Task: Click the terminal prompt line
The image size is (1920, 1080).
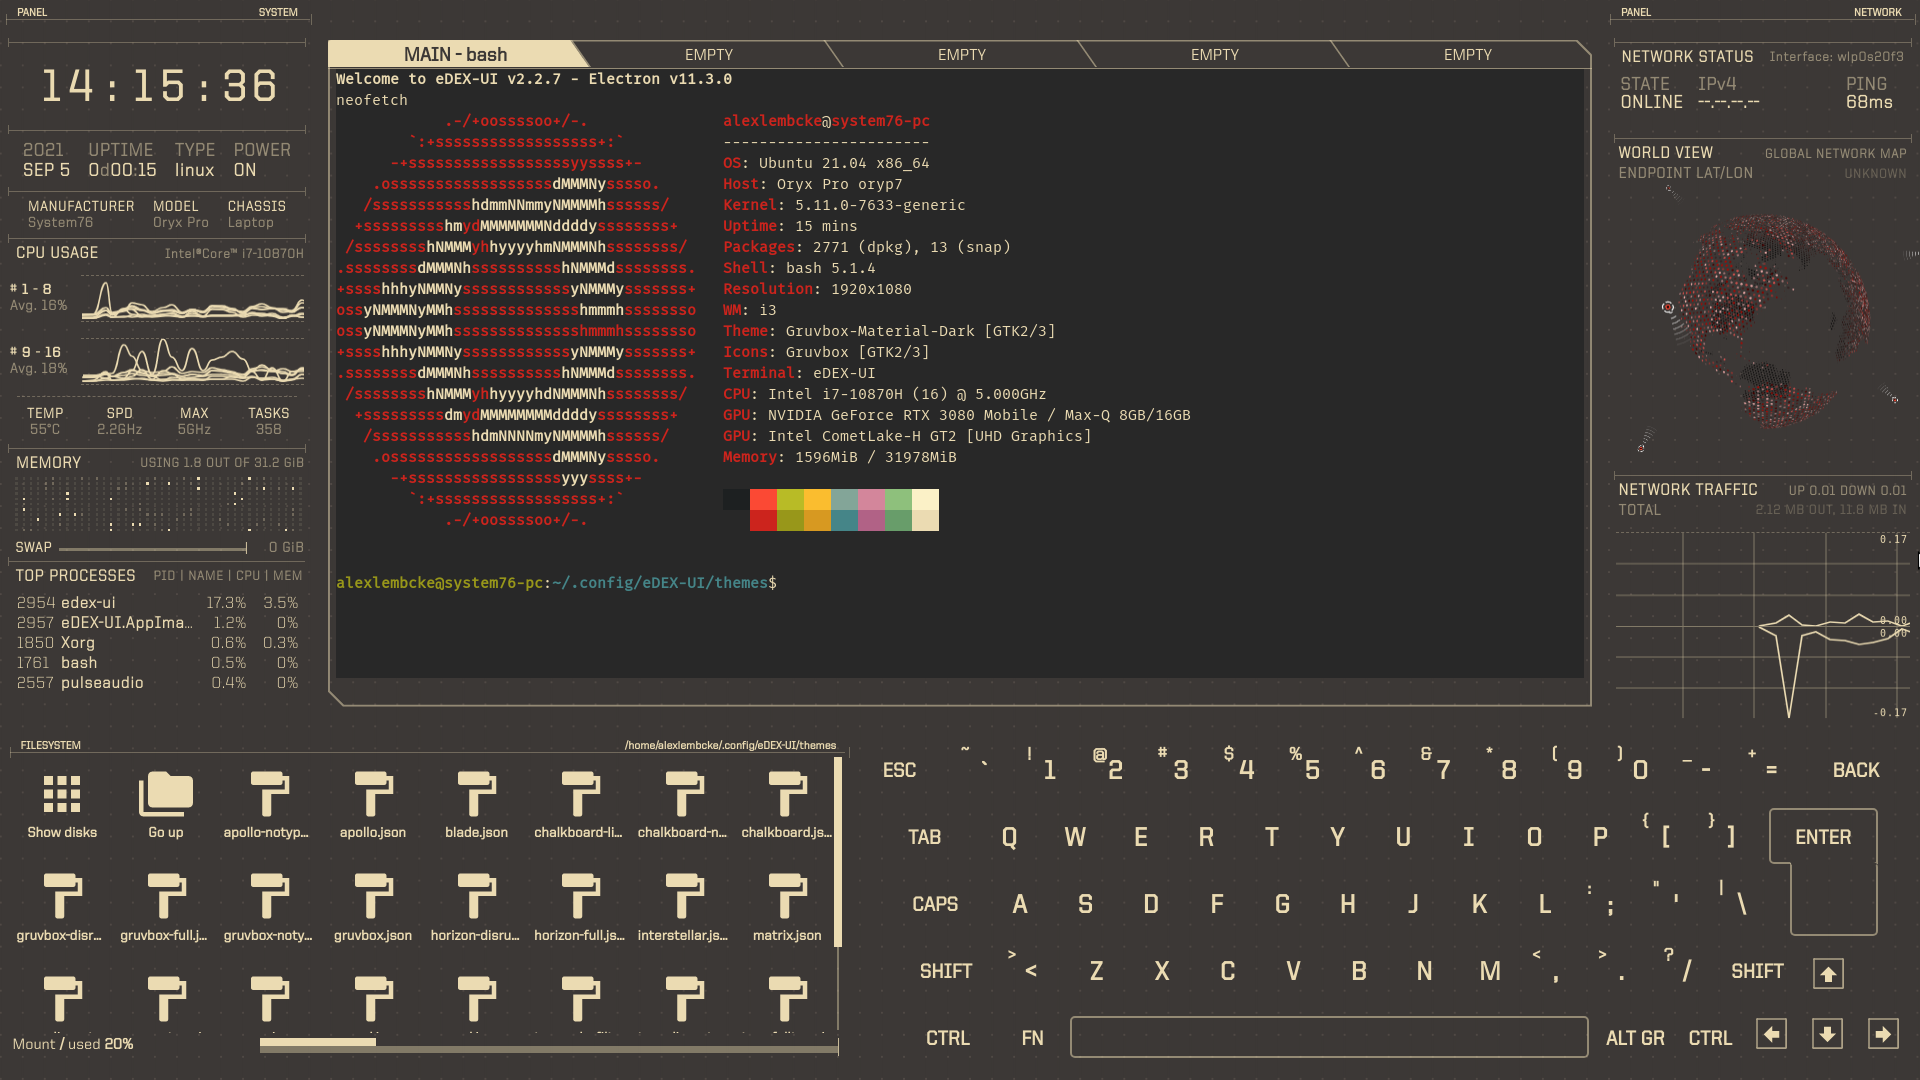Action: tap(556, 583)
